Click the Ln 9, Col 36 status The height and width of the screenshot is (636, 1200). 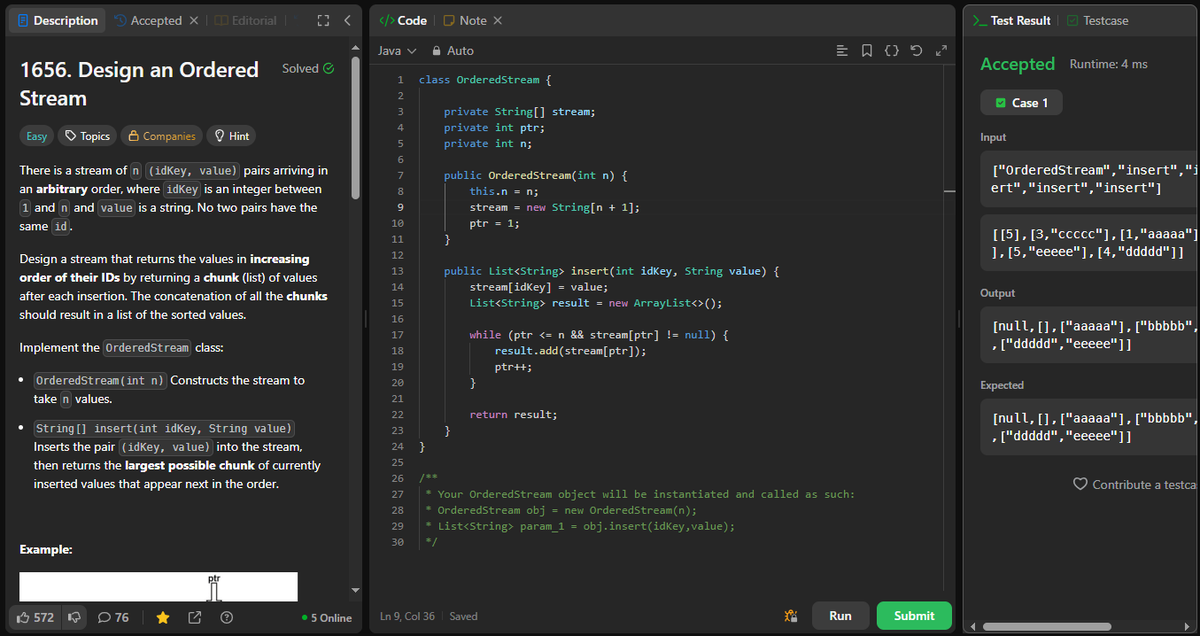[x=408, y=617]
